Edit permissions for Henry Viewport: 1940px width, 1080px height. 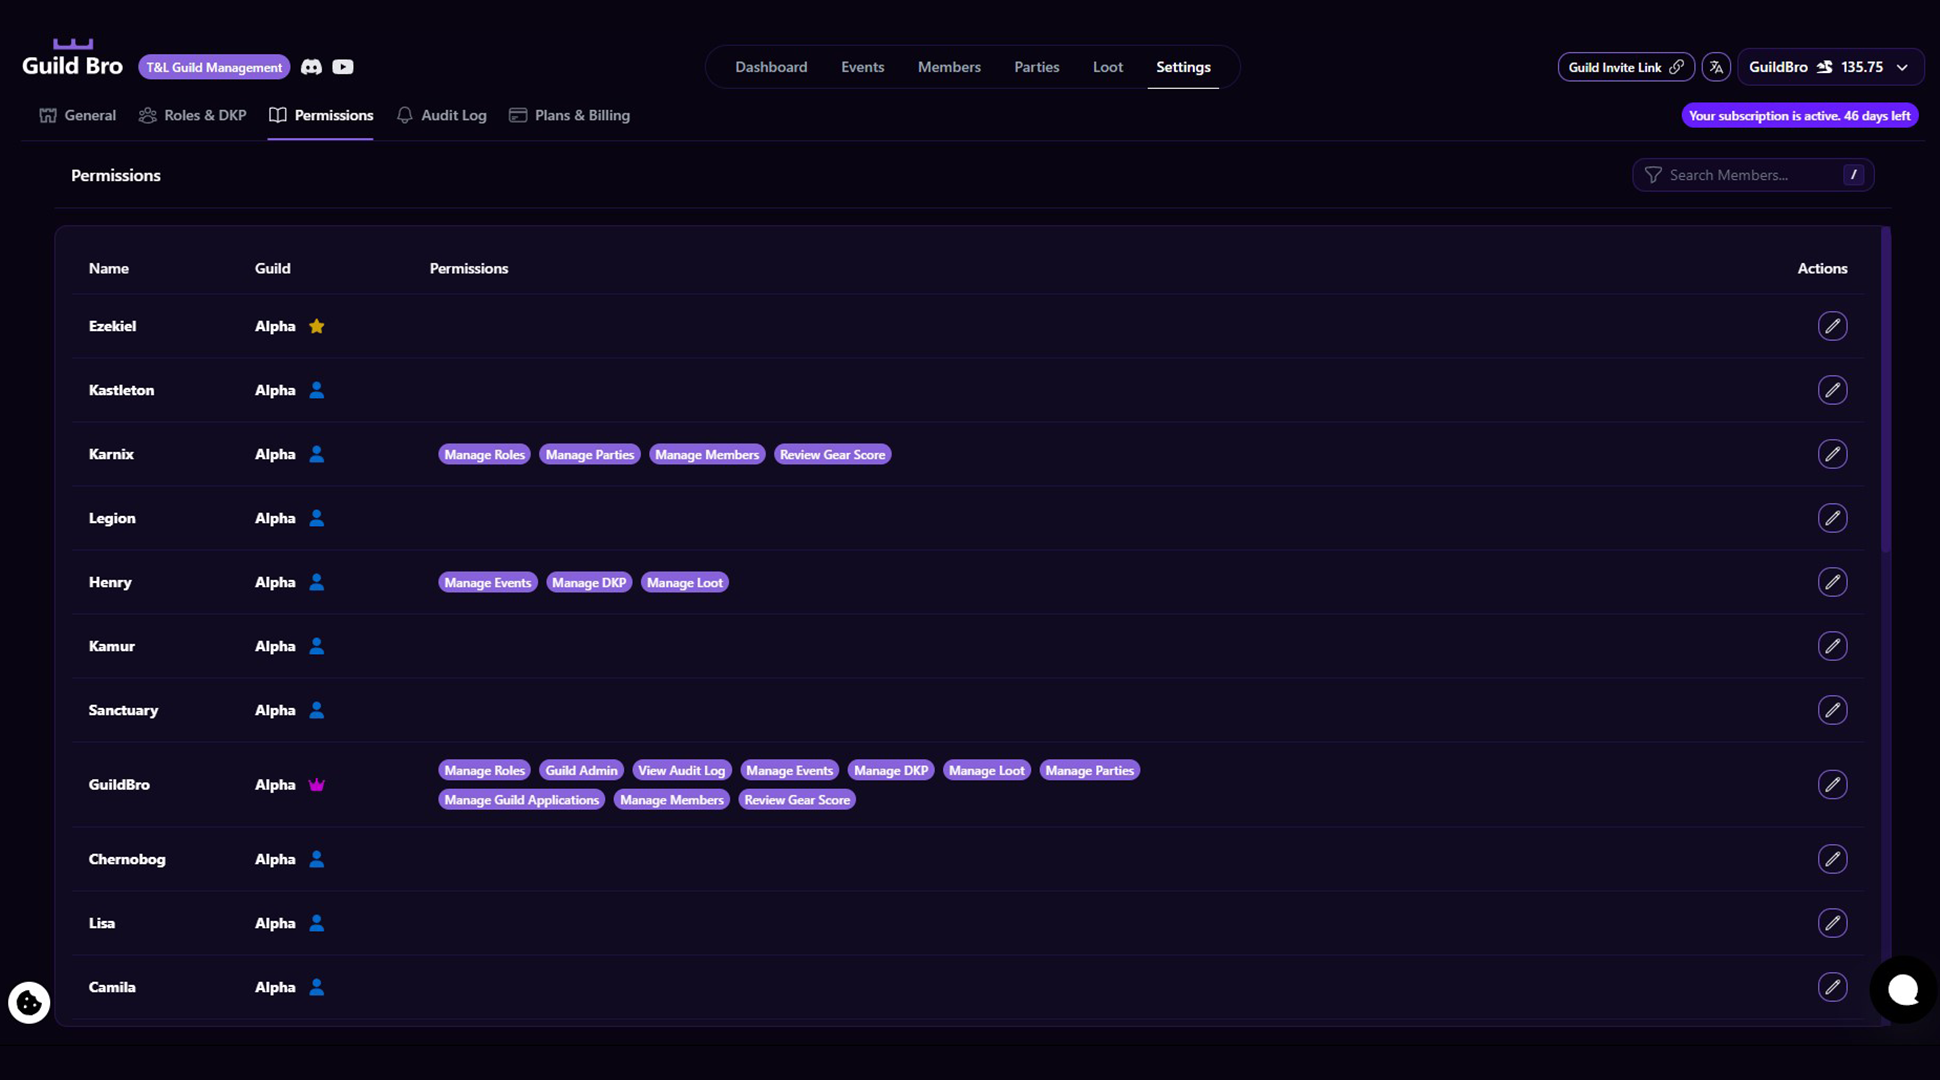pos(1832,582)
